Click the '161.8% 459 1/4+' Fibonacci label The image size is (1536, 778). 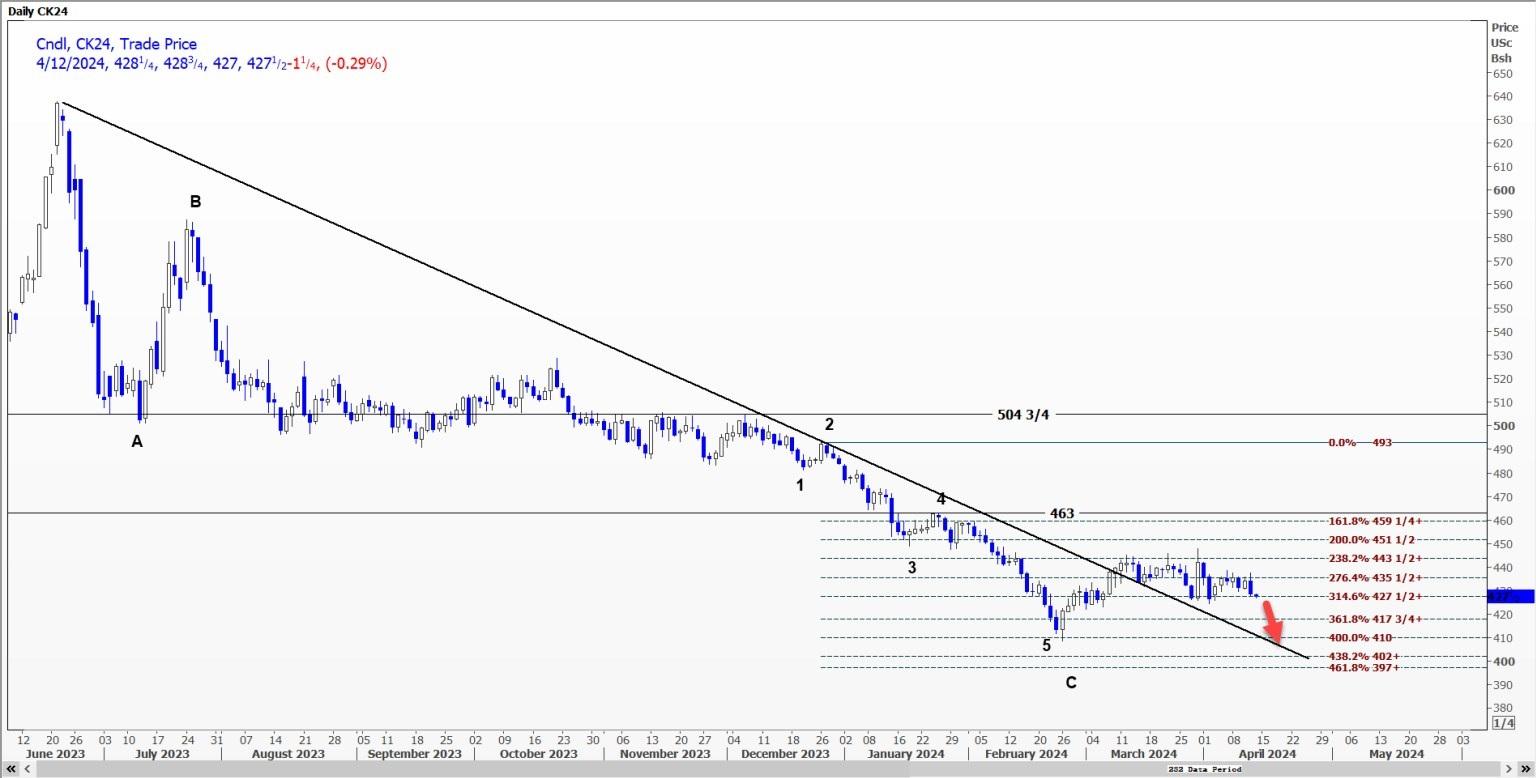(x=1376, y=521)
